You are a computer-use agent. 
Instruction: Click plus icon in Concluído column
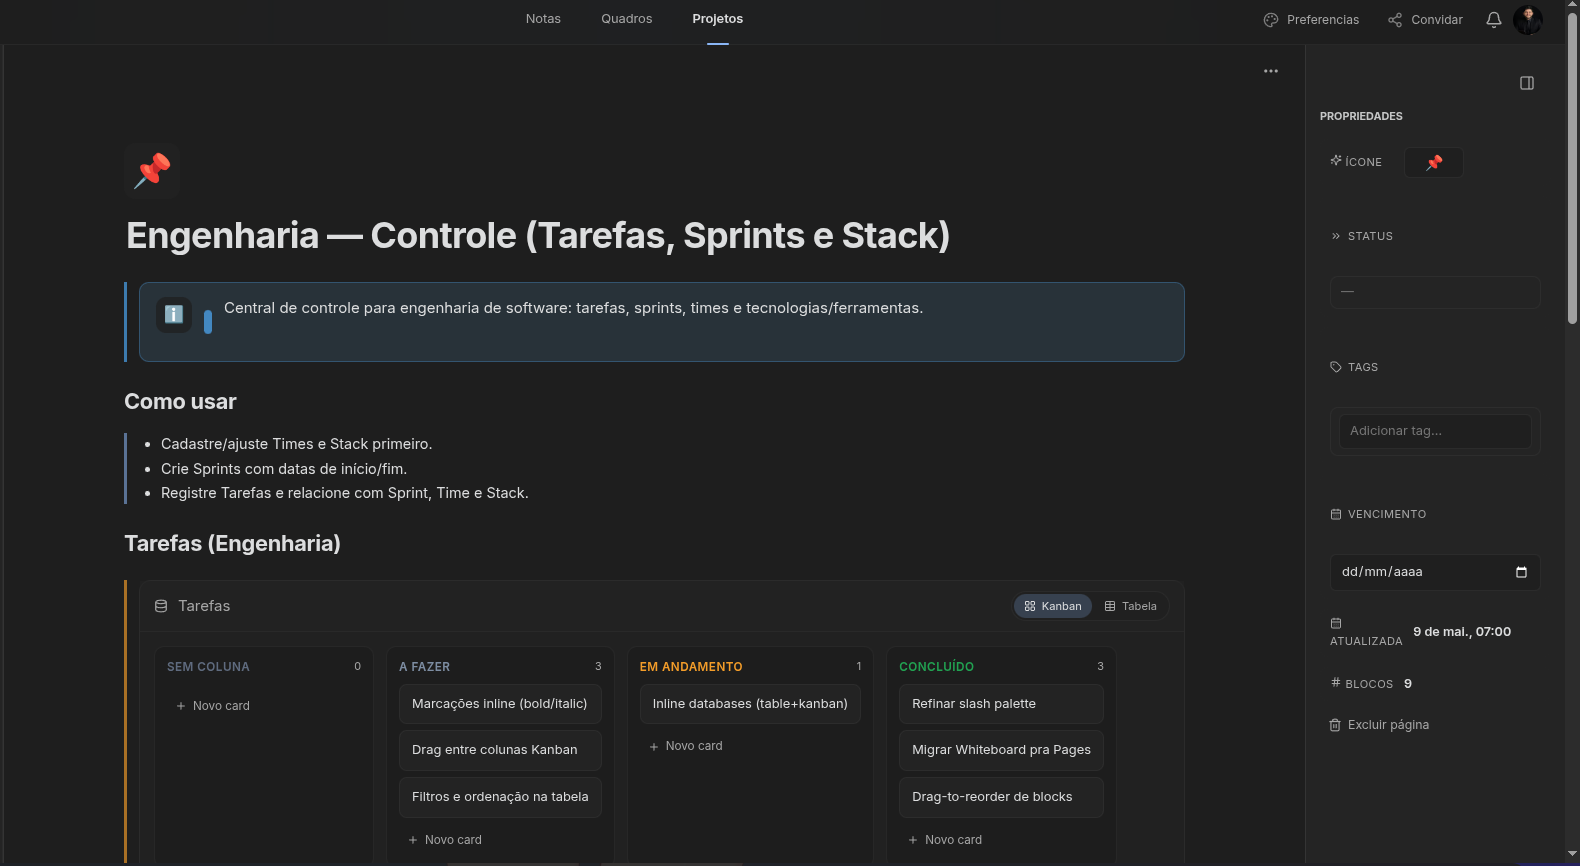[913, 840]
